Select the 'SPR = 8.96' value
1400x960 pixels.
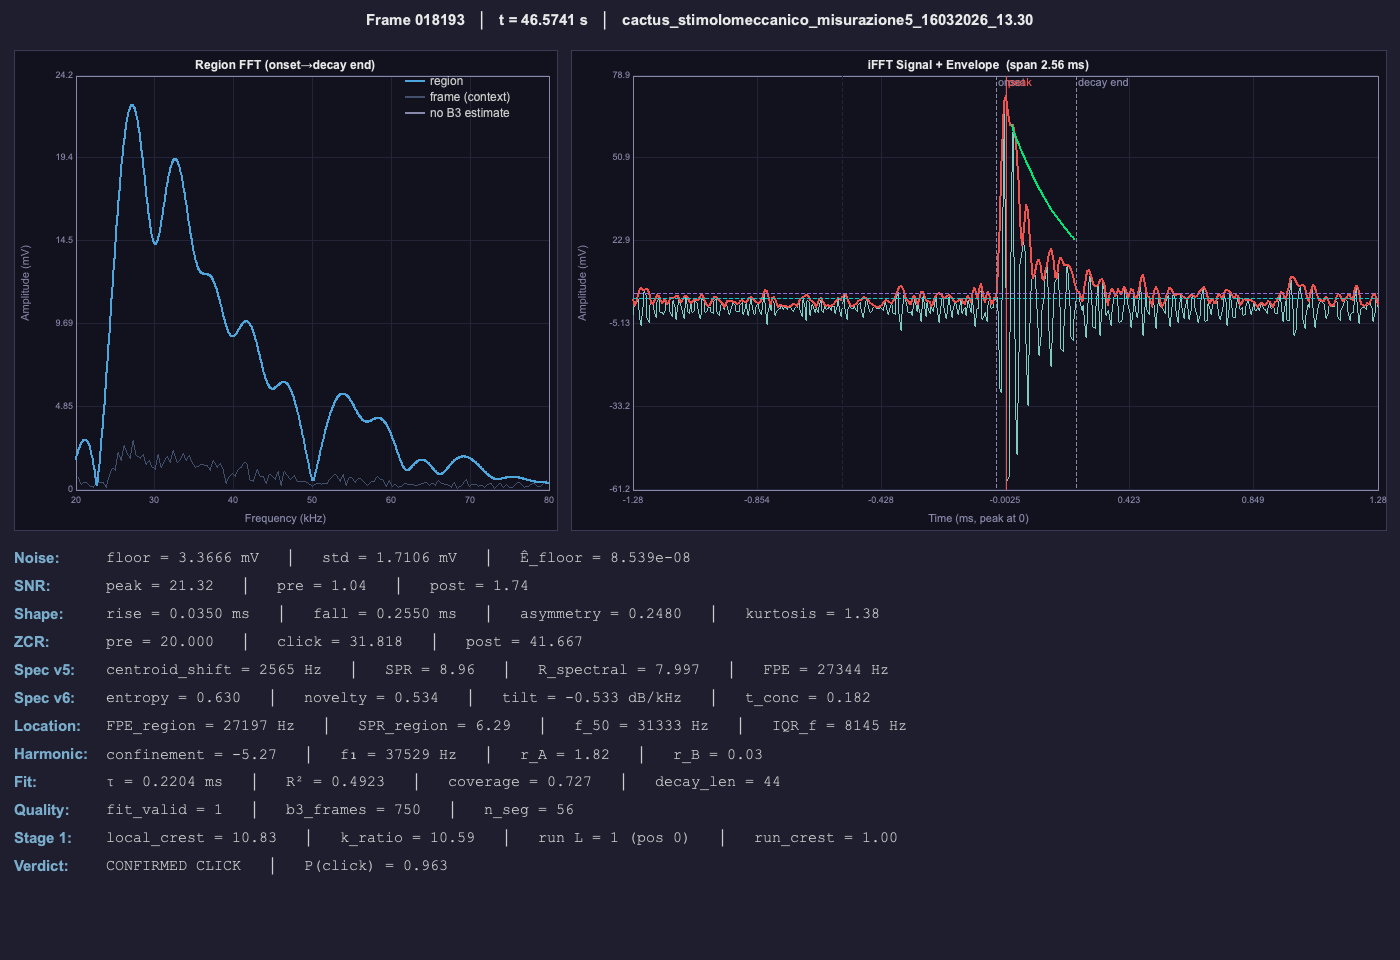pos(430,670)
